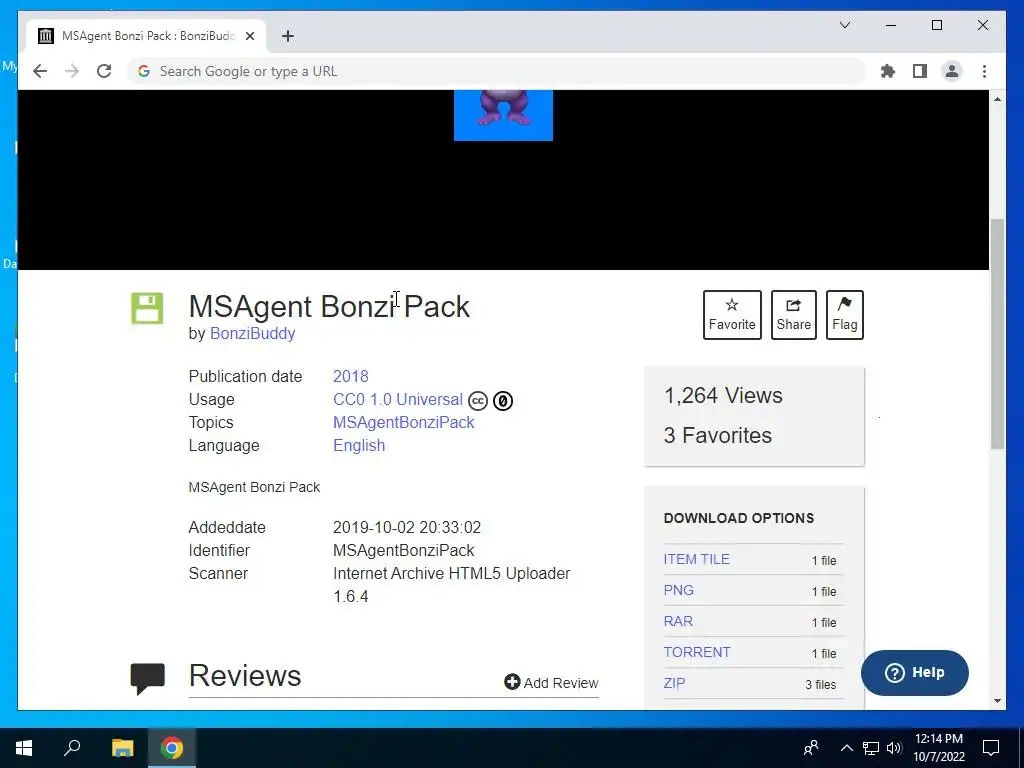The width and height of the screenshot is (1024, 768).
Task: Click the 2018 publication date link
Action: tap(351, 376)
